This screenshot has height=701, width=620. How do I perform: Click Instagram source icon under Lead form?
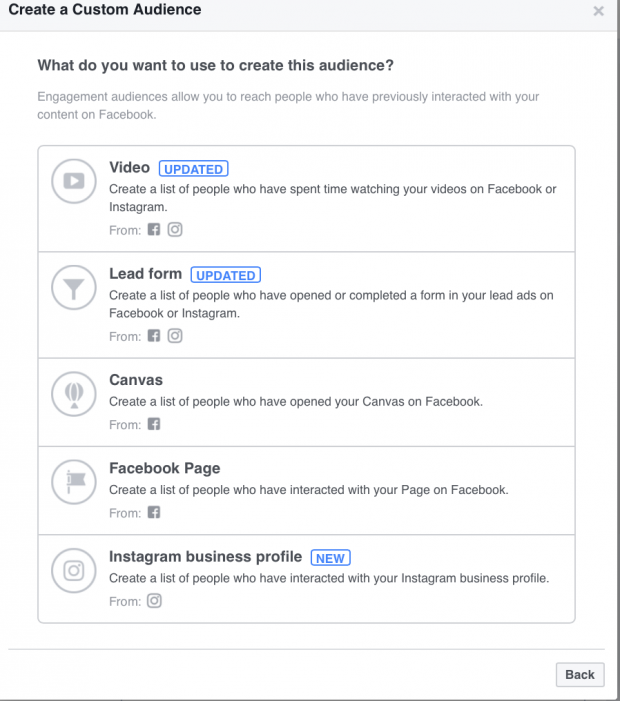click(x=175, y=336)
